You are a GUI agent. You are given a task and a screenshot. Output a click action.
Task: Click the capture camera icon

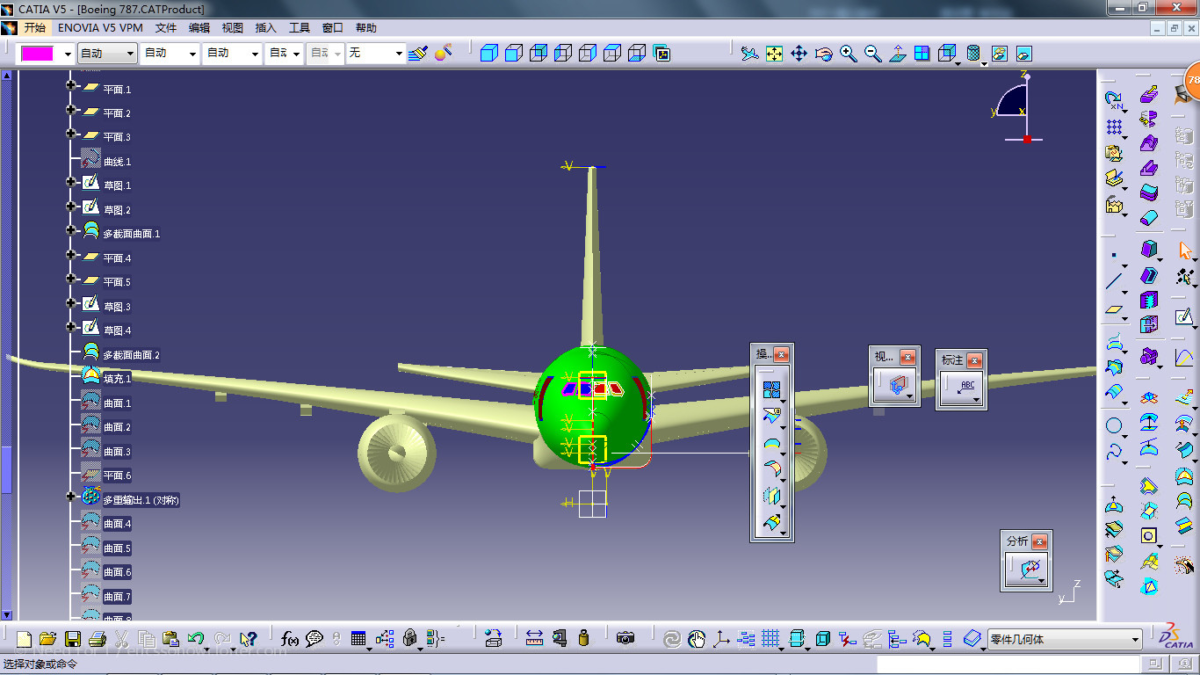[626, 638]
